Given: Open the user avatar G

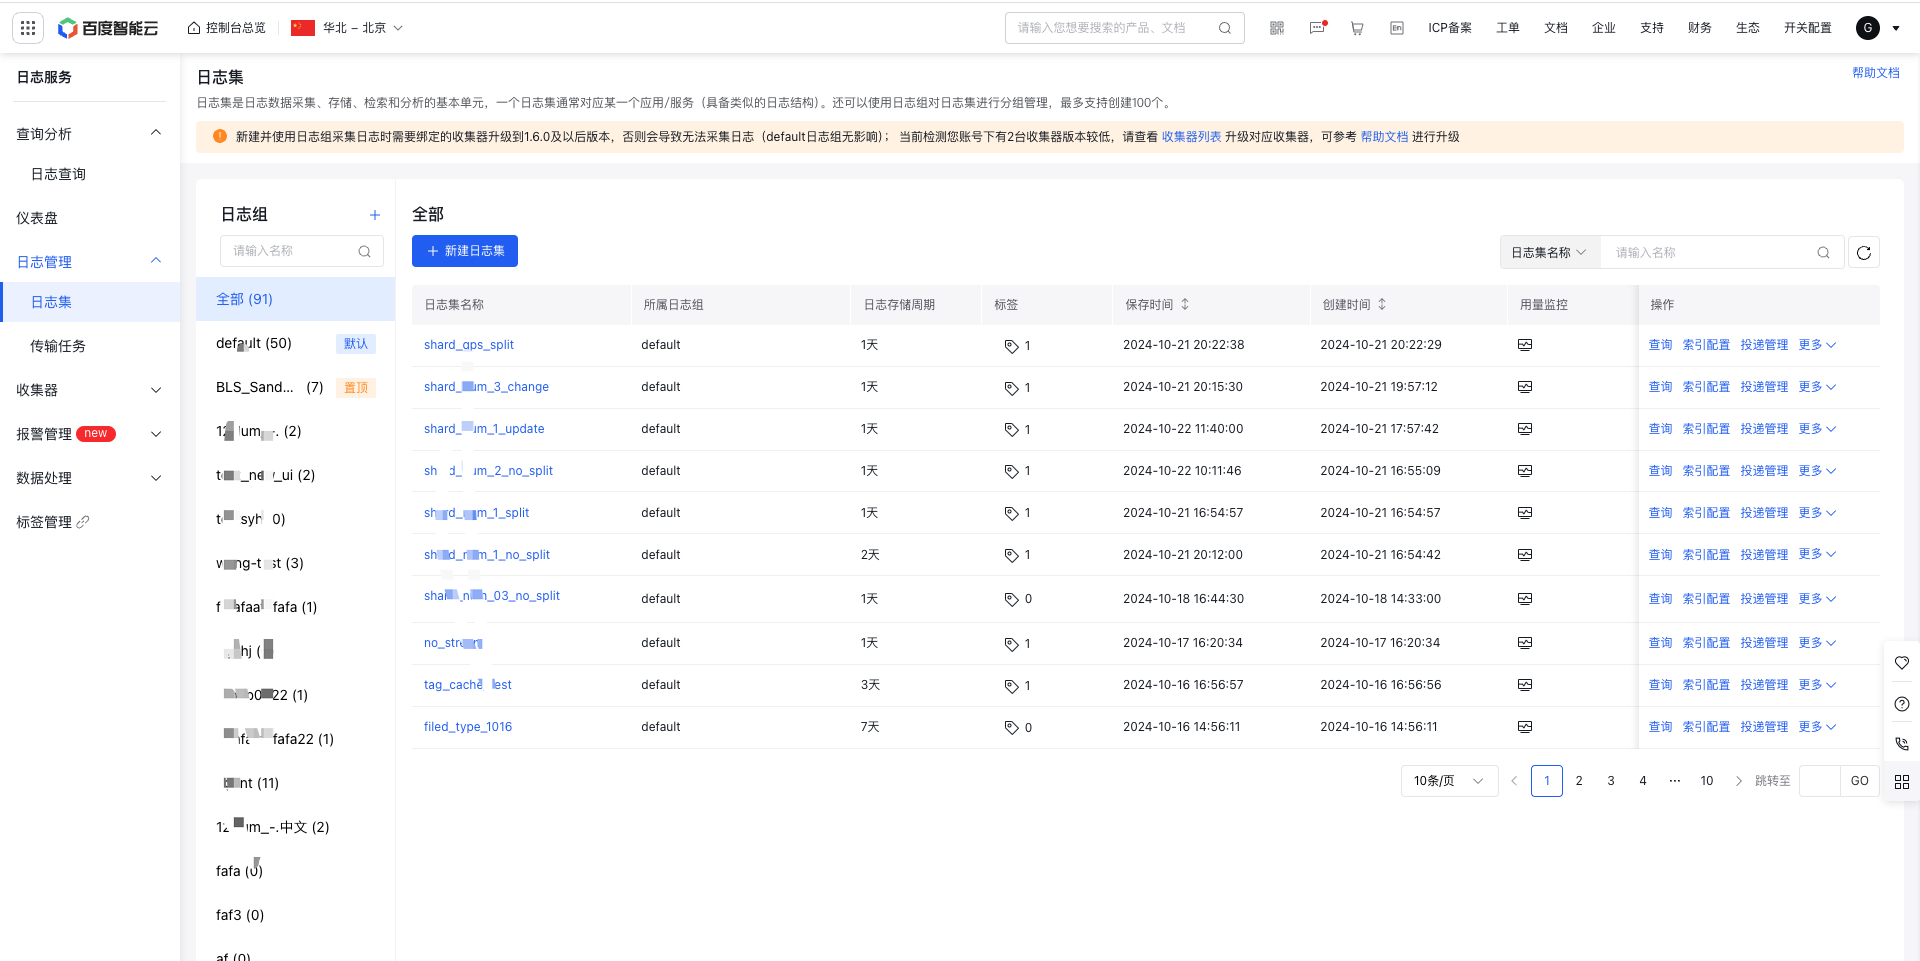Looking at the screenshot, I should 1868,28.
